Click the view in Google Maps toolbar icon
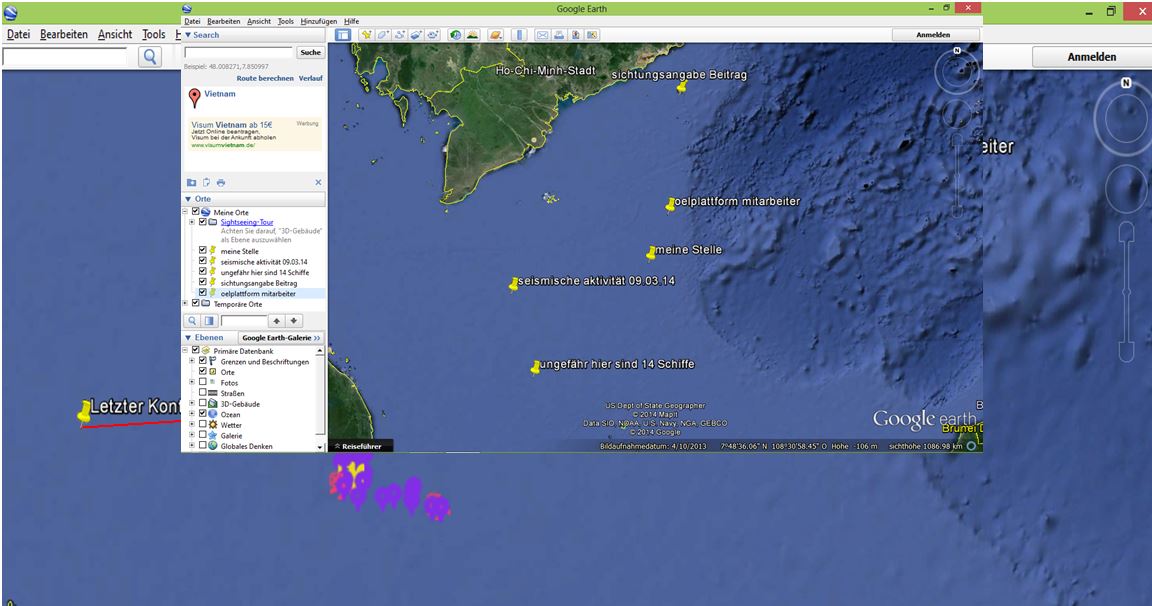Viewport: 1152px width, 606px height. point(592,35)
